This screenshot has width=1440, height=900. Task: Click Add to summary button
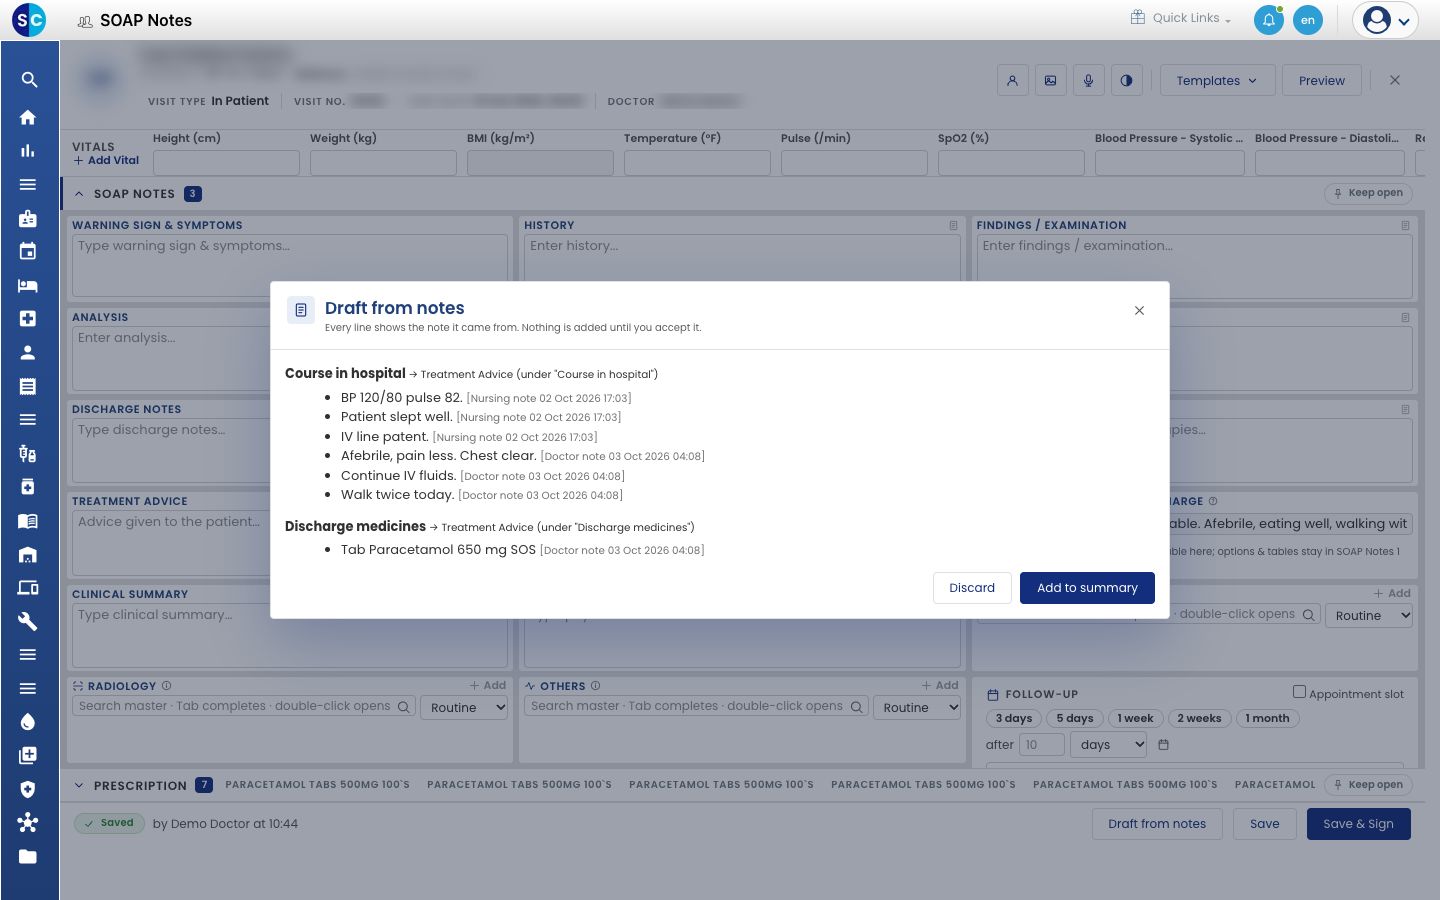[1087, 588]
